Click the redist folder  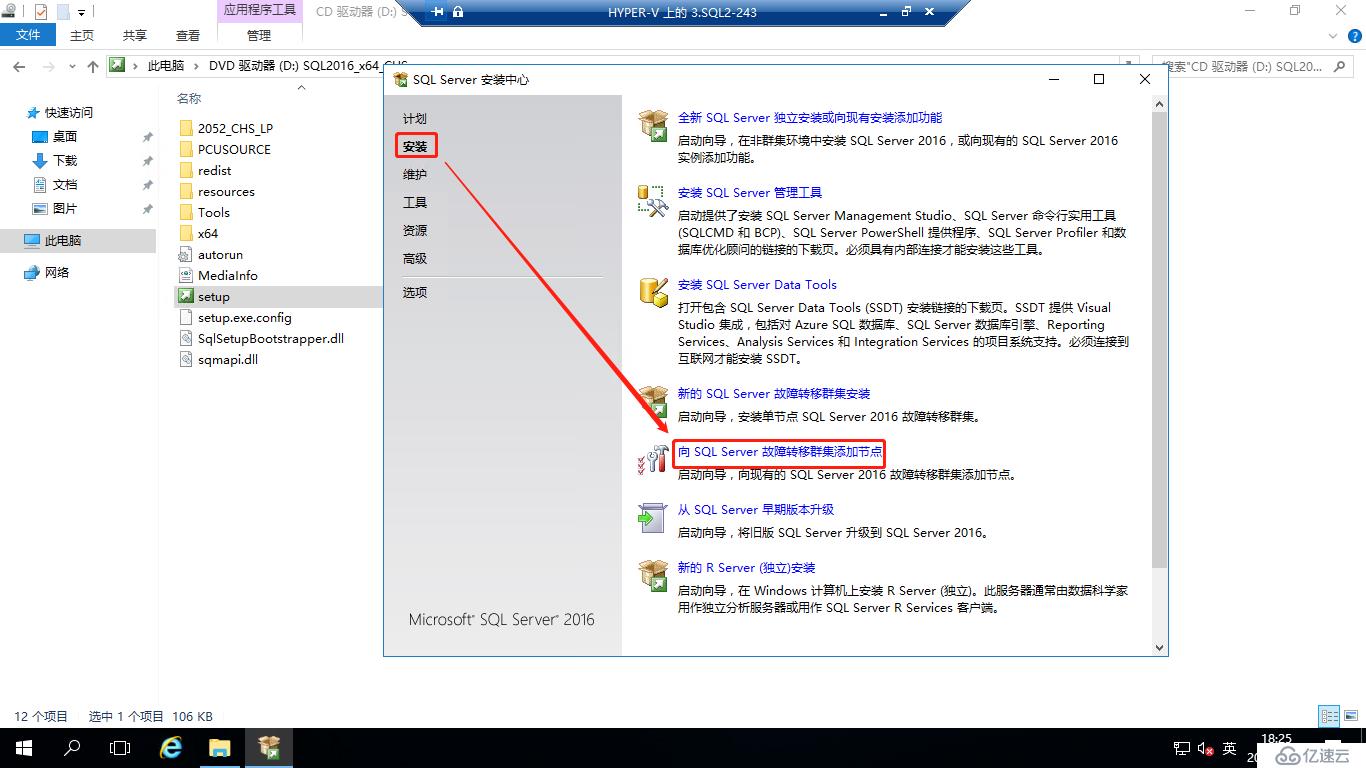pos(214,171)
